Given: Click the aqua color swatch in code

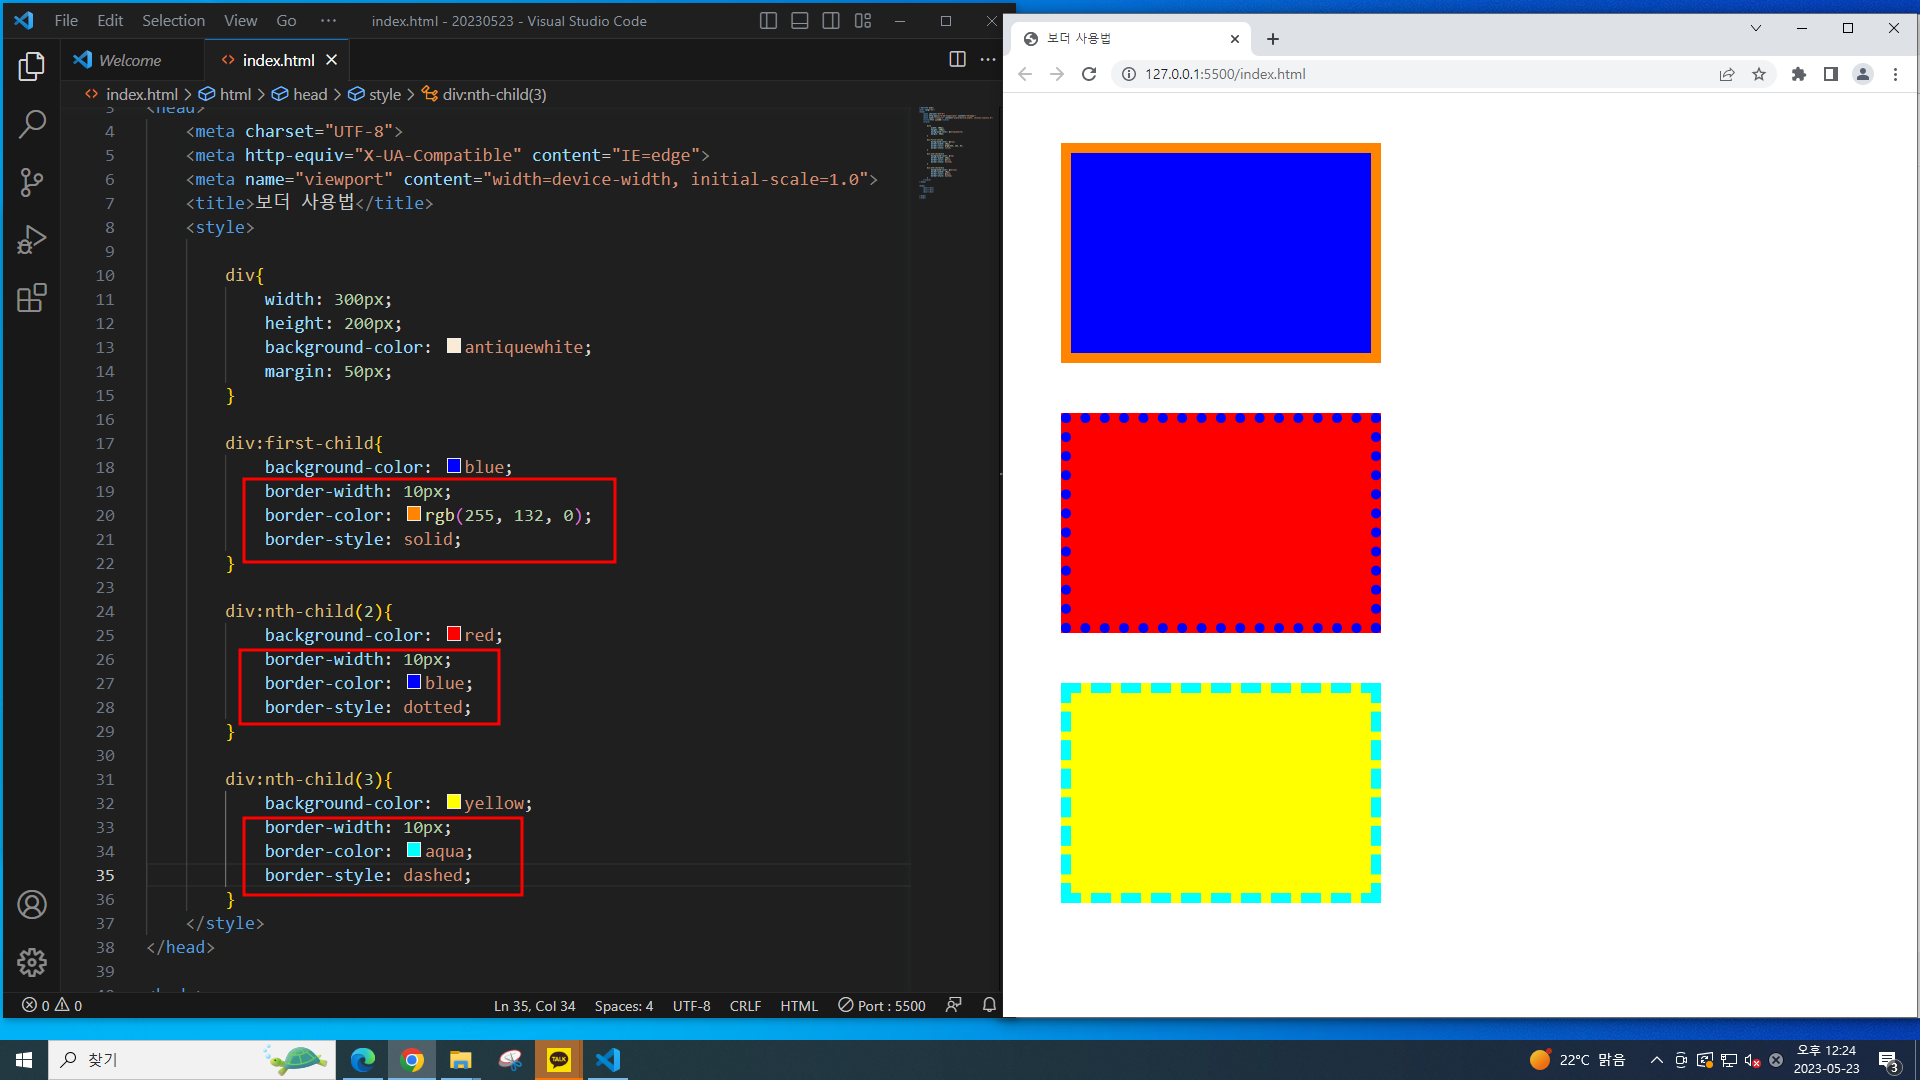Looking at the screenshot, I should pos(414,850).
